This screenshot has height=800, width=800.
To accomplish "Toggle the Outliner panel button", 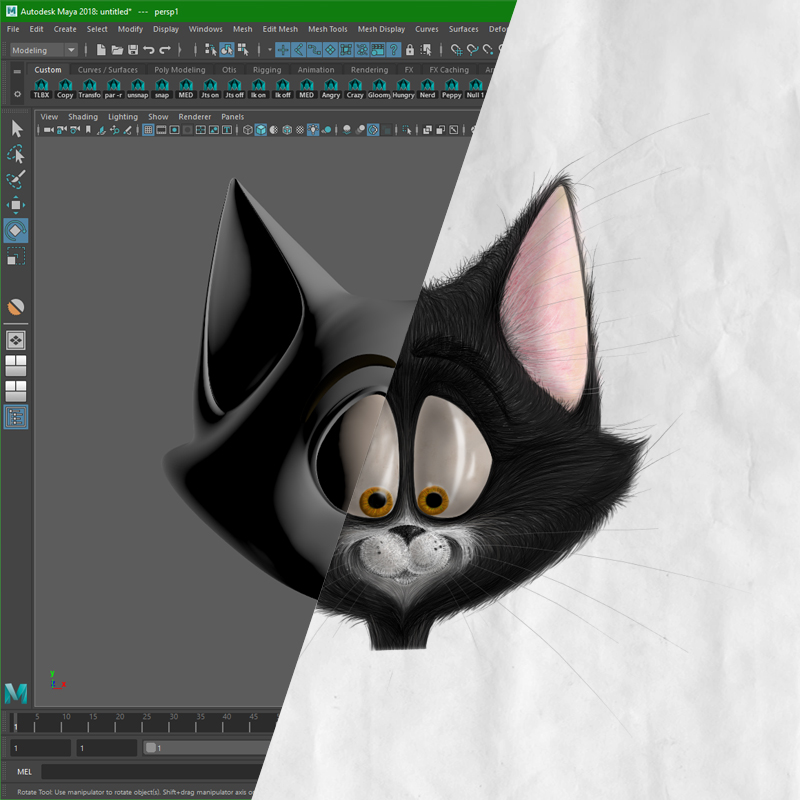I will 16,417.
